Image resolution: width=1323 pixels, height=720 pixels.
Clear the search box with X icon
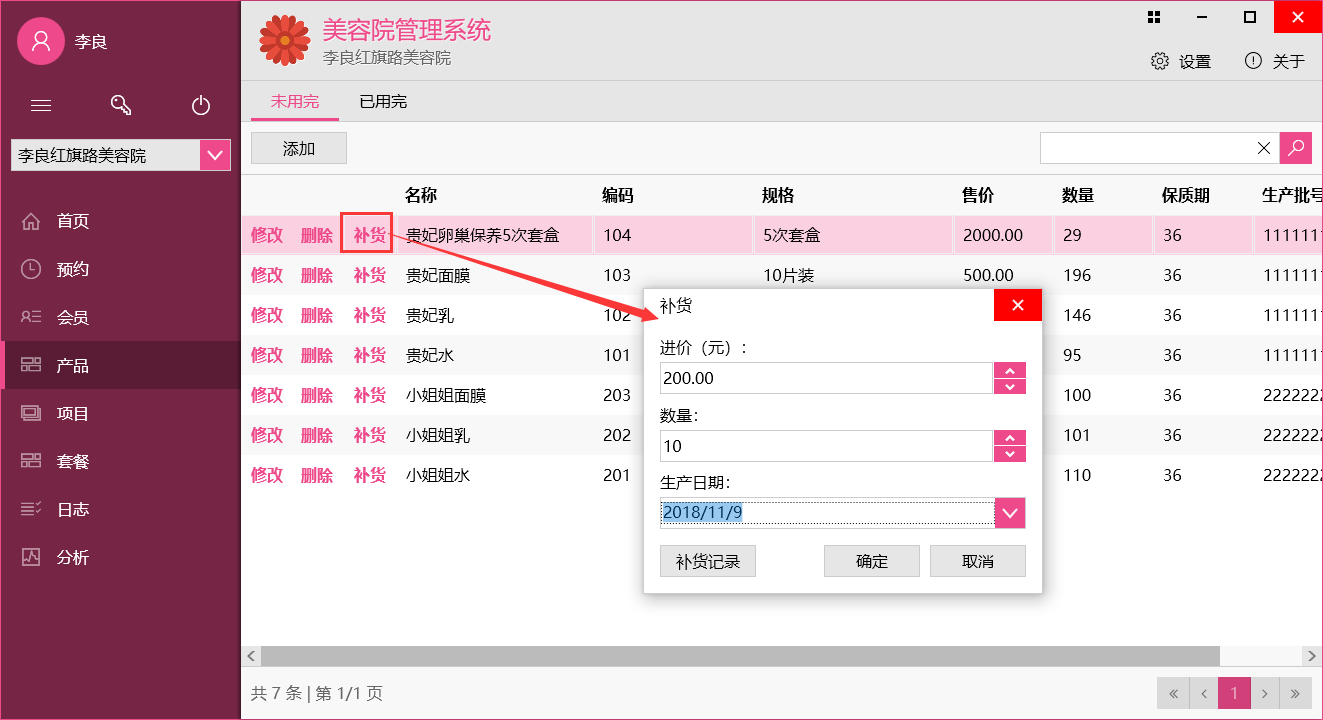[1264, 148]
